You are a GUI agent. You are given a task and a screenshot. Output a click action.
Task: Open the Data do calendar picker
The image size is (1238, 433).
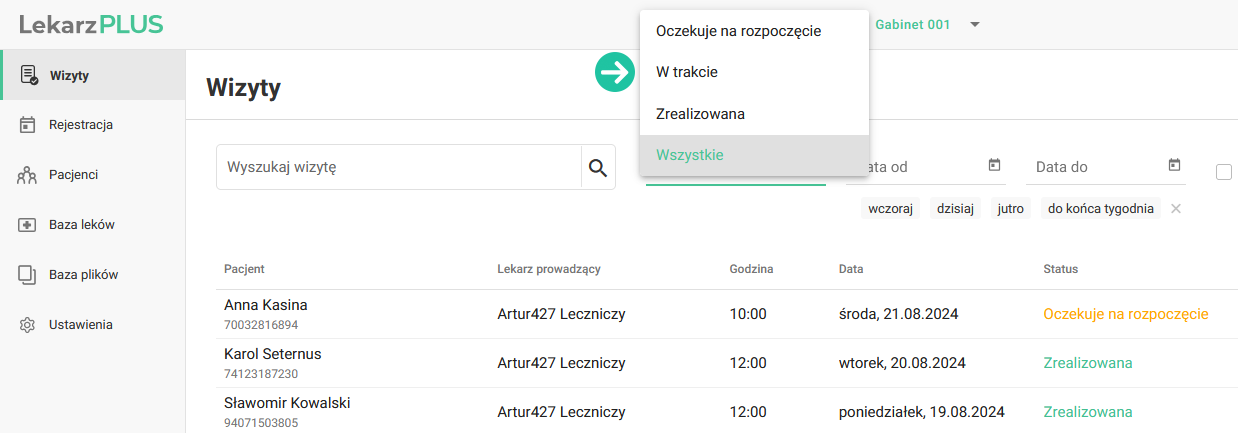(1174, 165)
